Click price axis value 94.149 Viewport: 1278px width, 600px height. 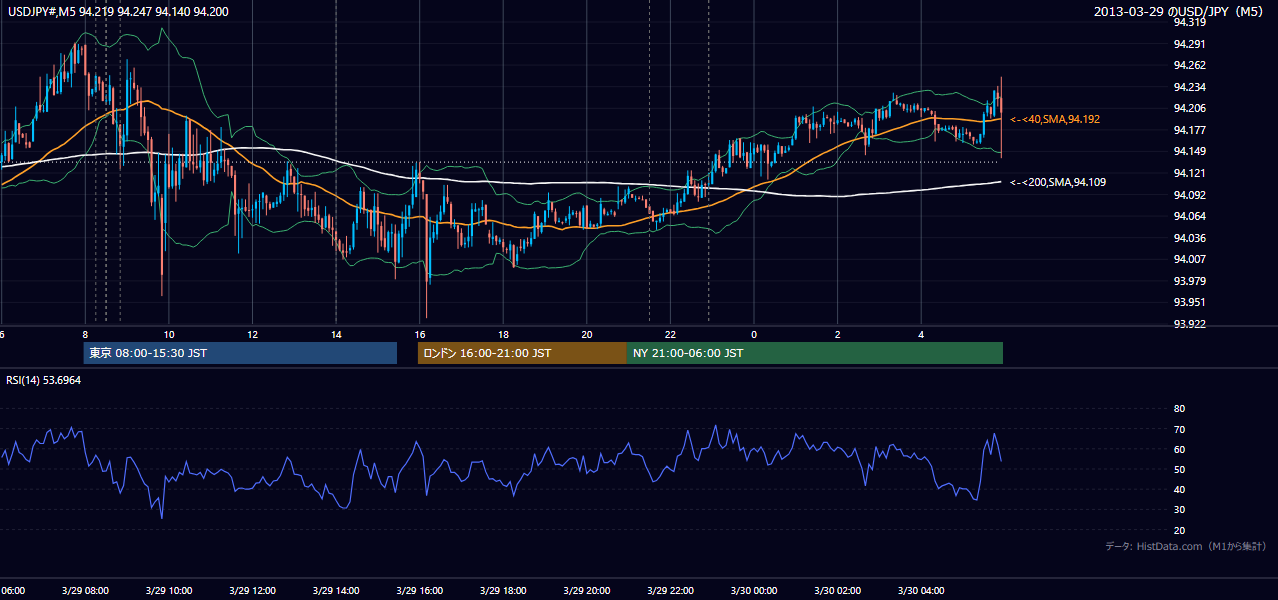(x=1189, y=151)
